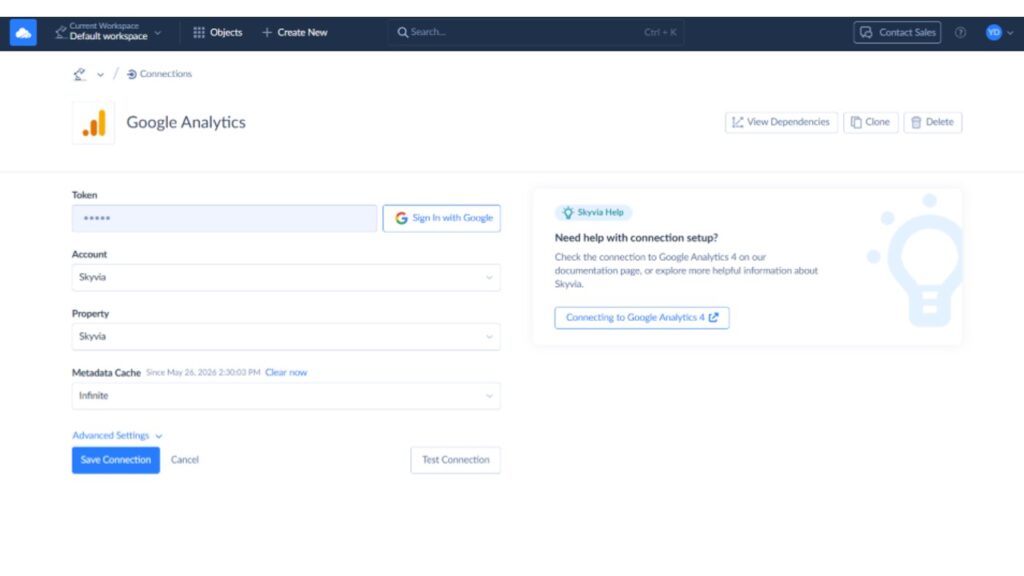Cancel editing the connection
Viewport: 1024px width, 576px height.
click(x=184, y=460)
